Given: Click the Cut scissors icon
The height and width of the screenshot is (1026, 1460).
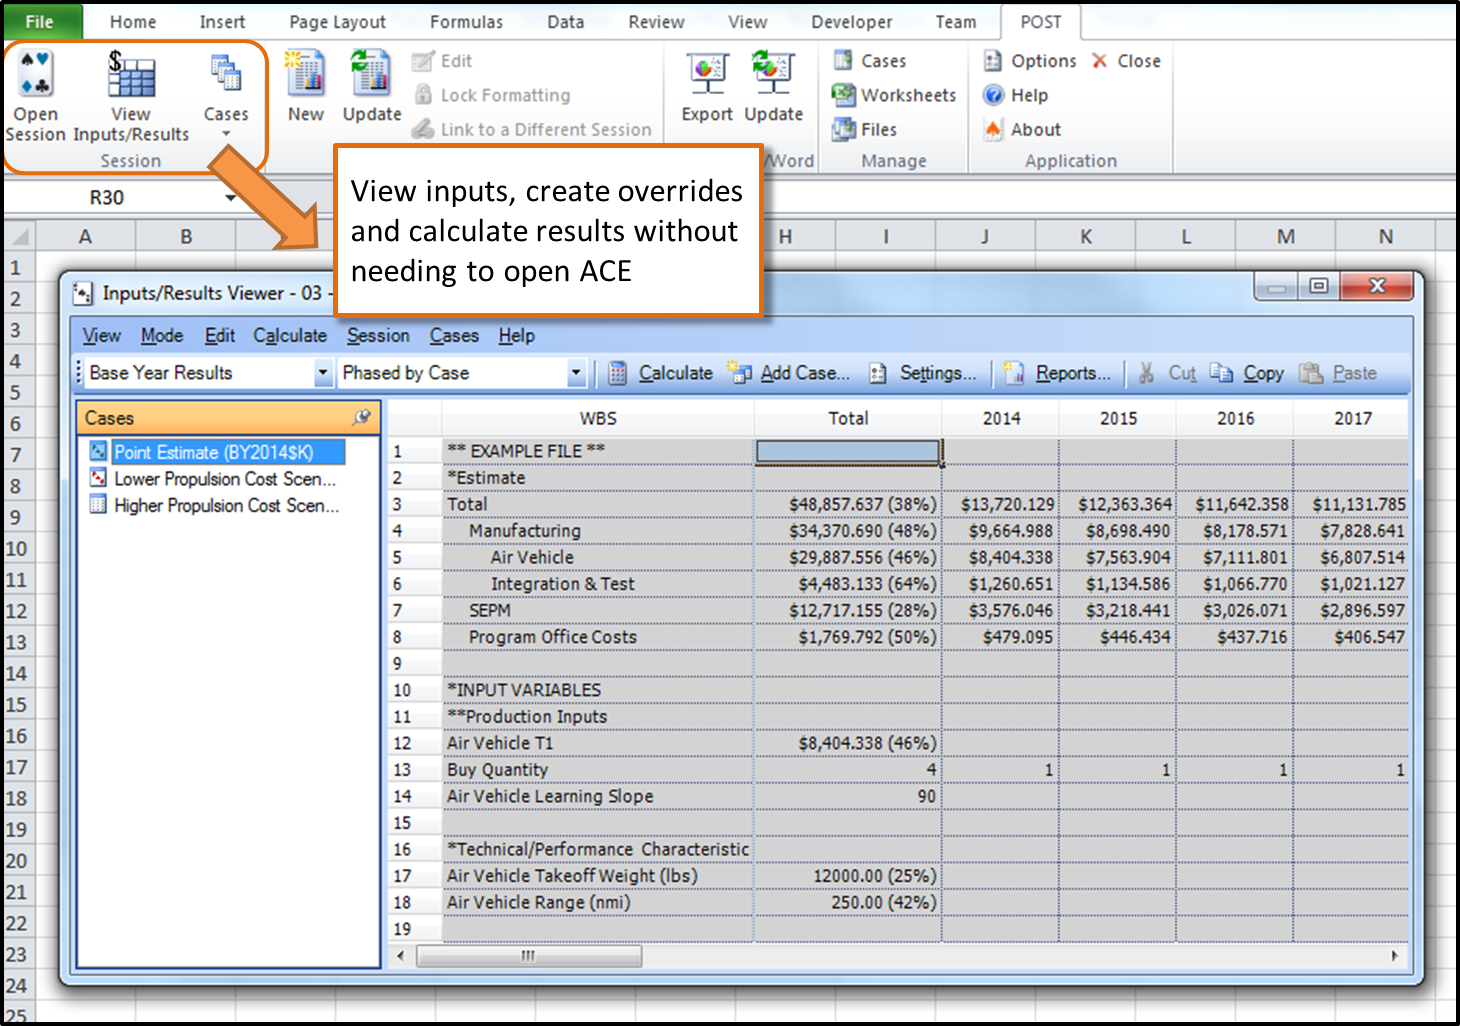Looking at the screenshot, I should [1147, 373].
